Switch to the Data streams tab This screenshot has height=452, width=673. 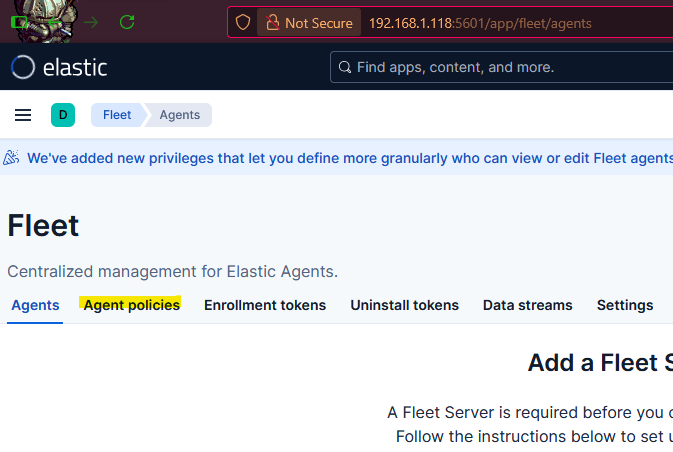tap(527, 305)
